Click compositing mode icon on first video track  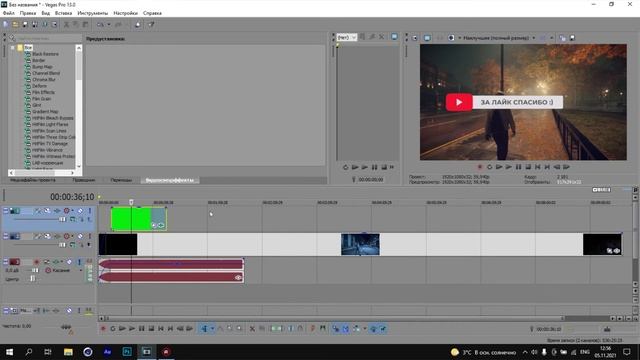pos(72,220)
